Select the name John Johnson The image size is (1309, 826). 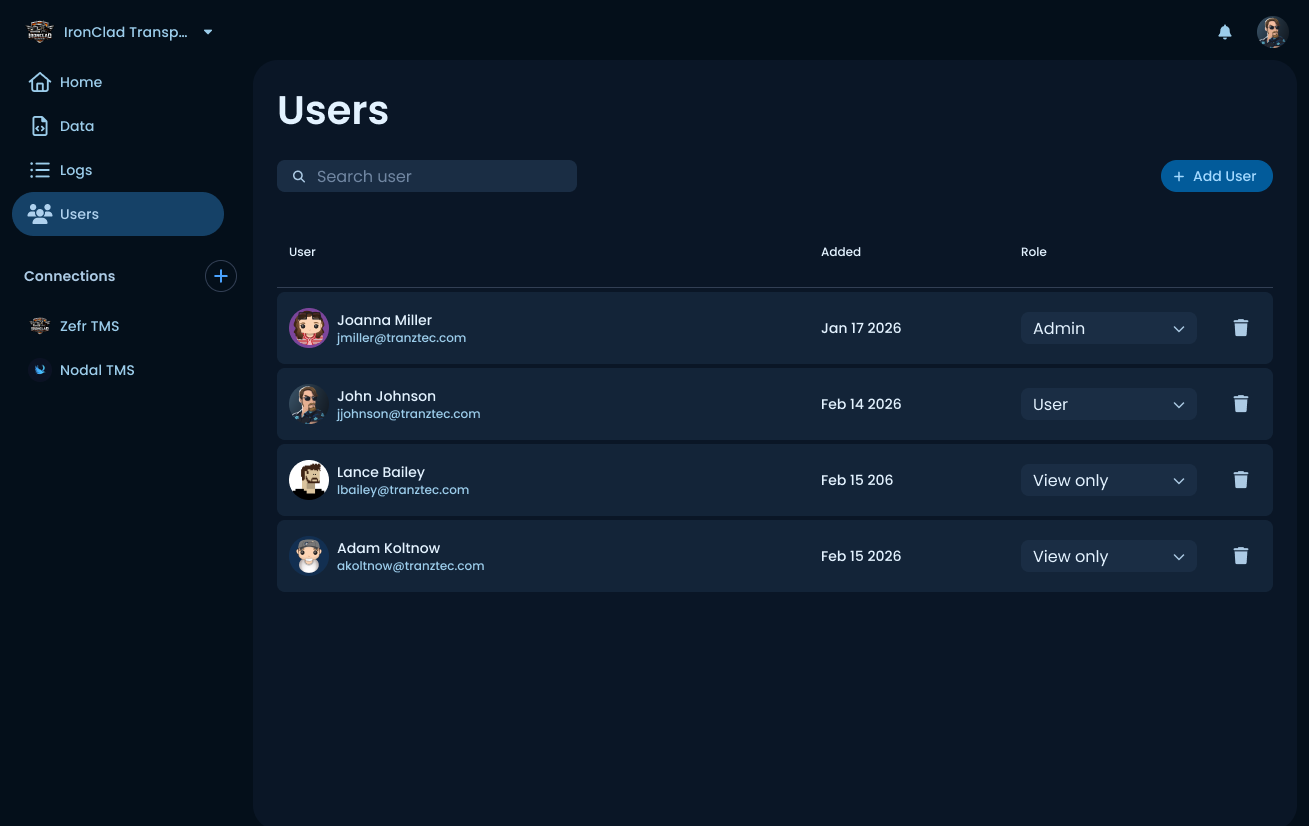[387, 396]
